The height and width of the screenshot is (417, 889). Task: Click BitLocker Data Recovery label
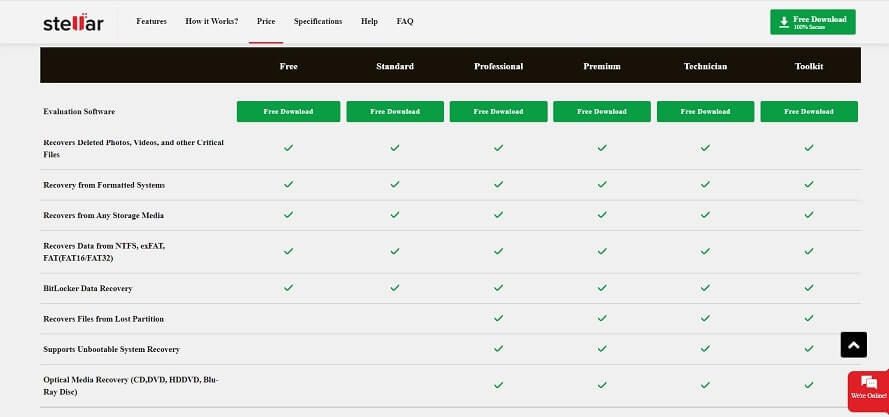[x=88, y=288]
